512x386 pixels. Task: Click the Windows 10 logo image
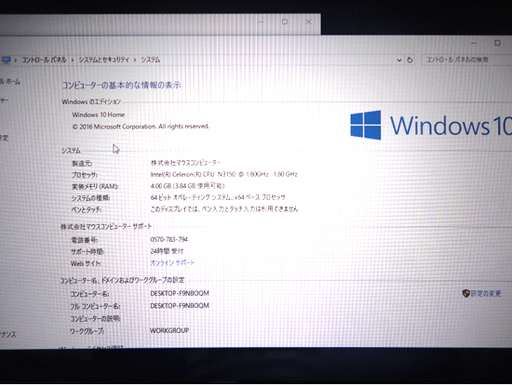pos(431,125)
